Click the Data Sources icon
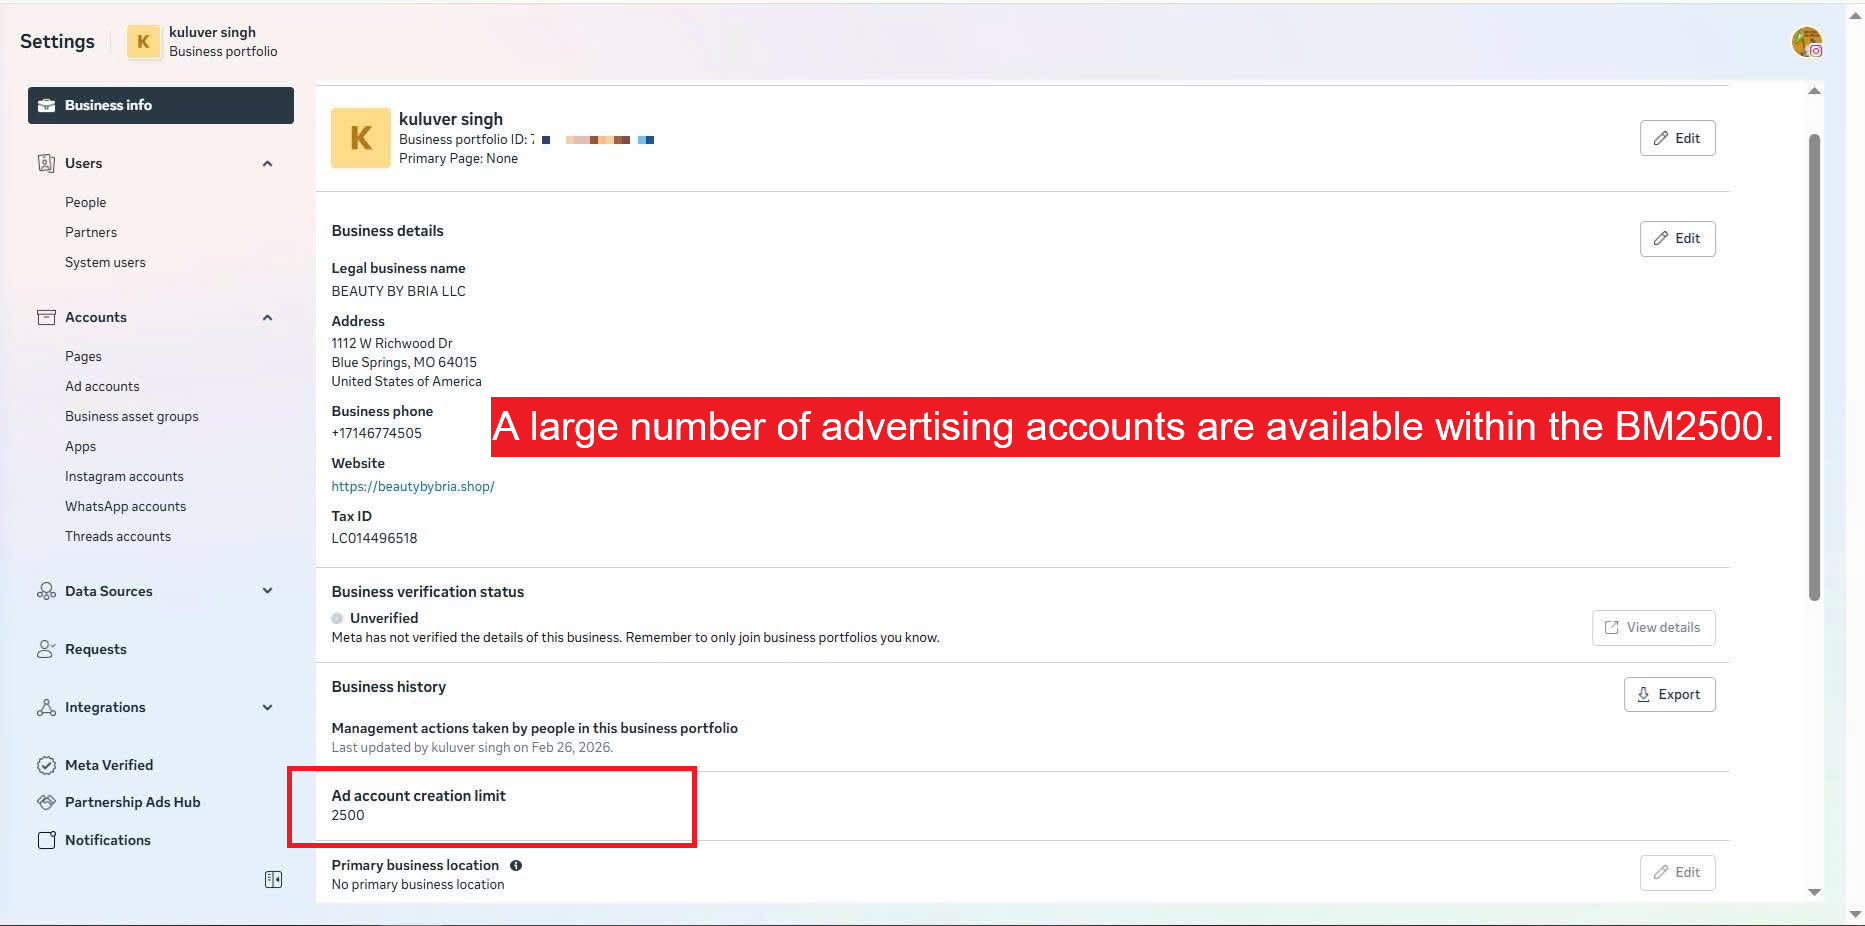 coord(46,591)
